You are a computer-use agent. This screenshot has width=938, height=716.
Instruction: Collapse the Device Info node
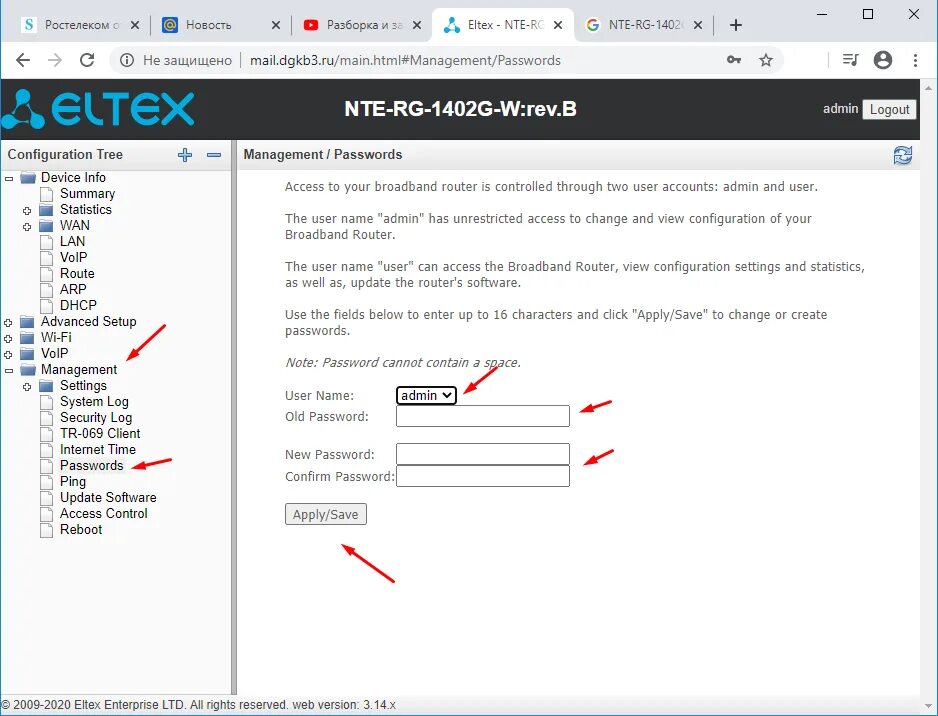(x=8, y=179)
